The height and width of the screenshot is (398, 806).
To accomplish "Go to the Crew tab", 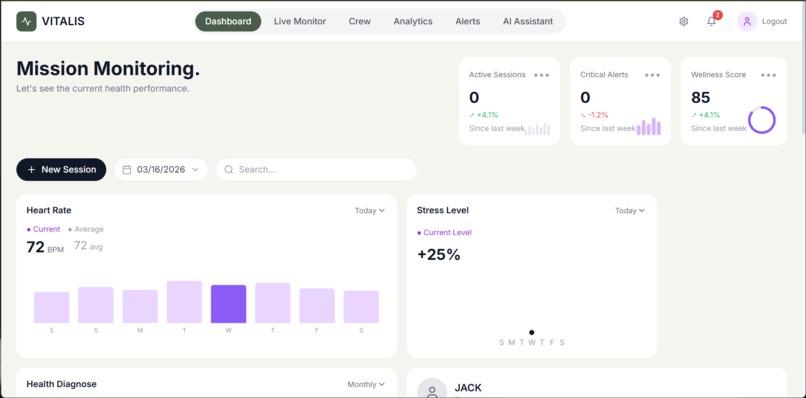I will (x=359, y=22).
